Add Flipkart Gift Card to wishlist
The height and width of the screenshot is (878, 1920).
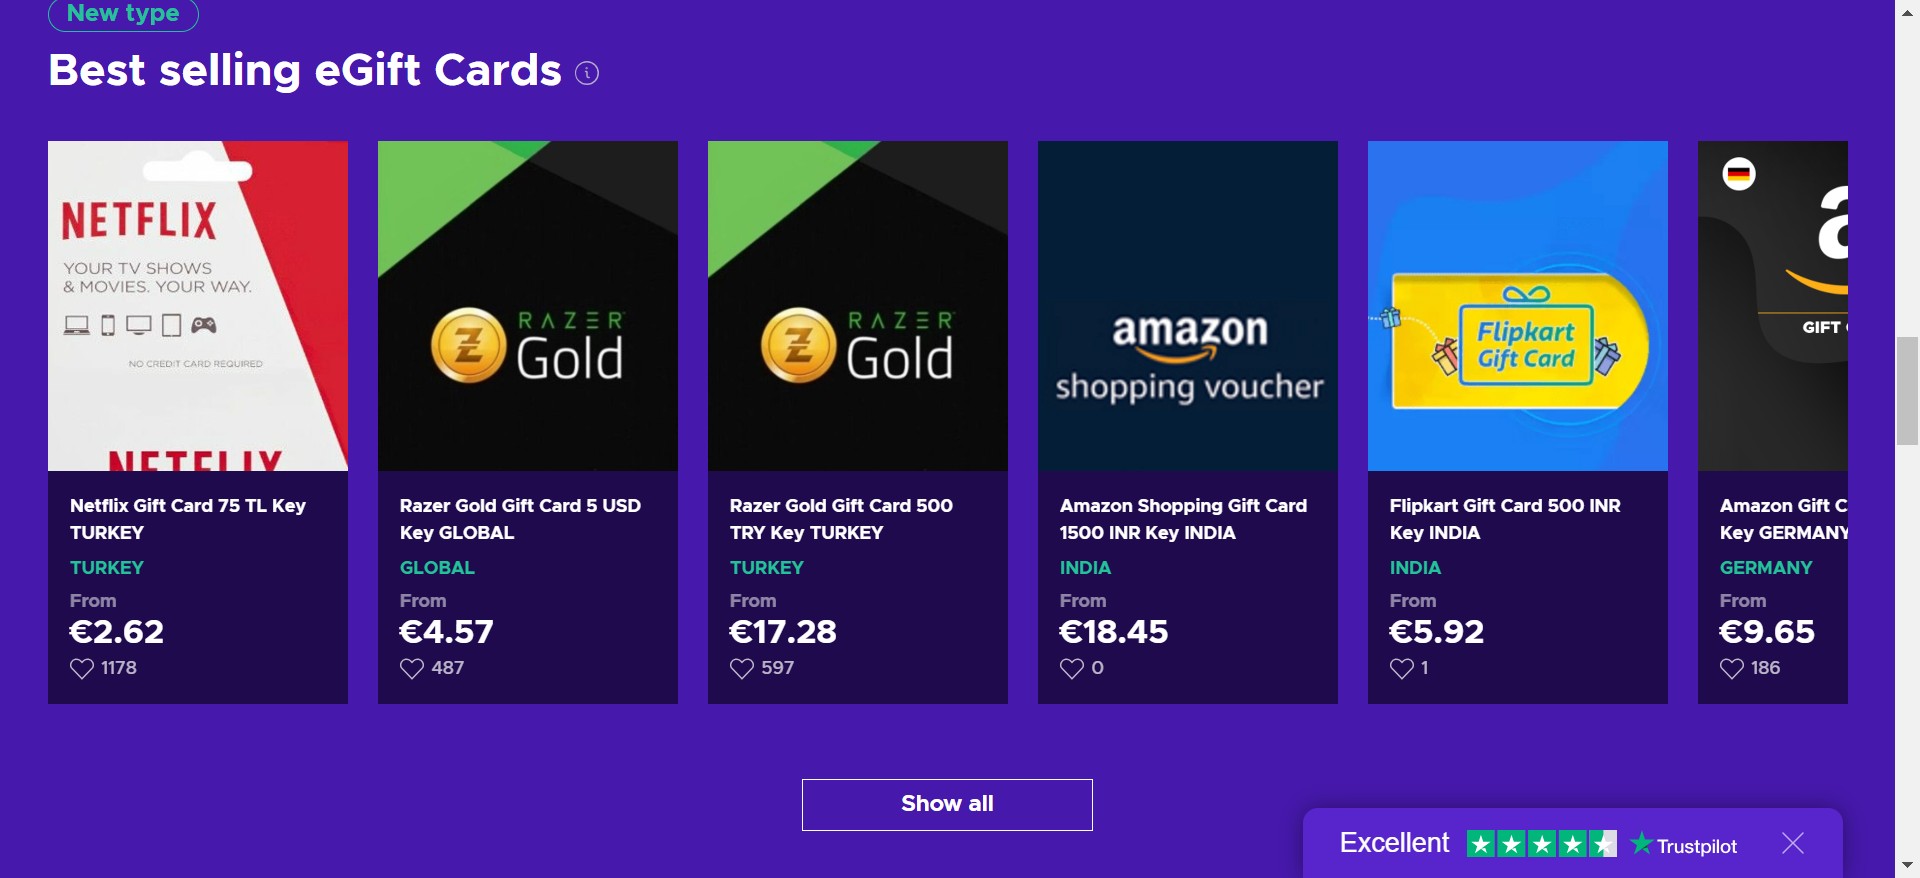point(1402,668)
